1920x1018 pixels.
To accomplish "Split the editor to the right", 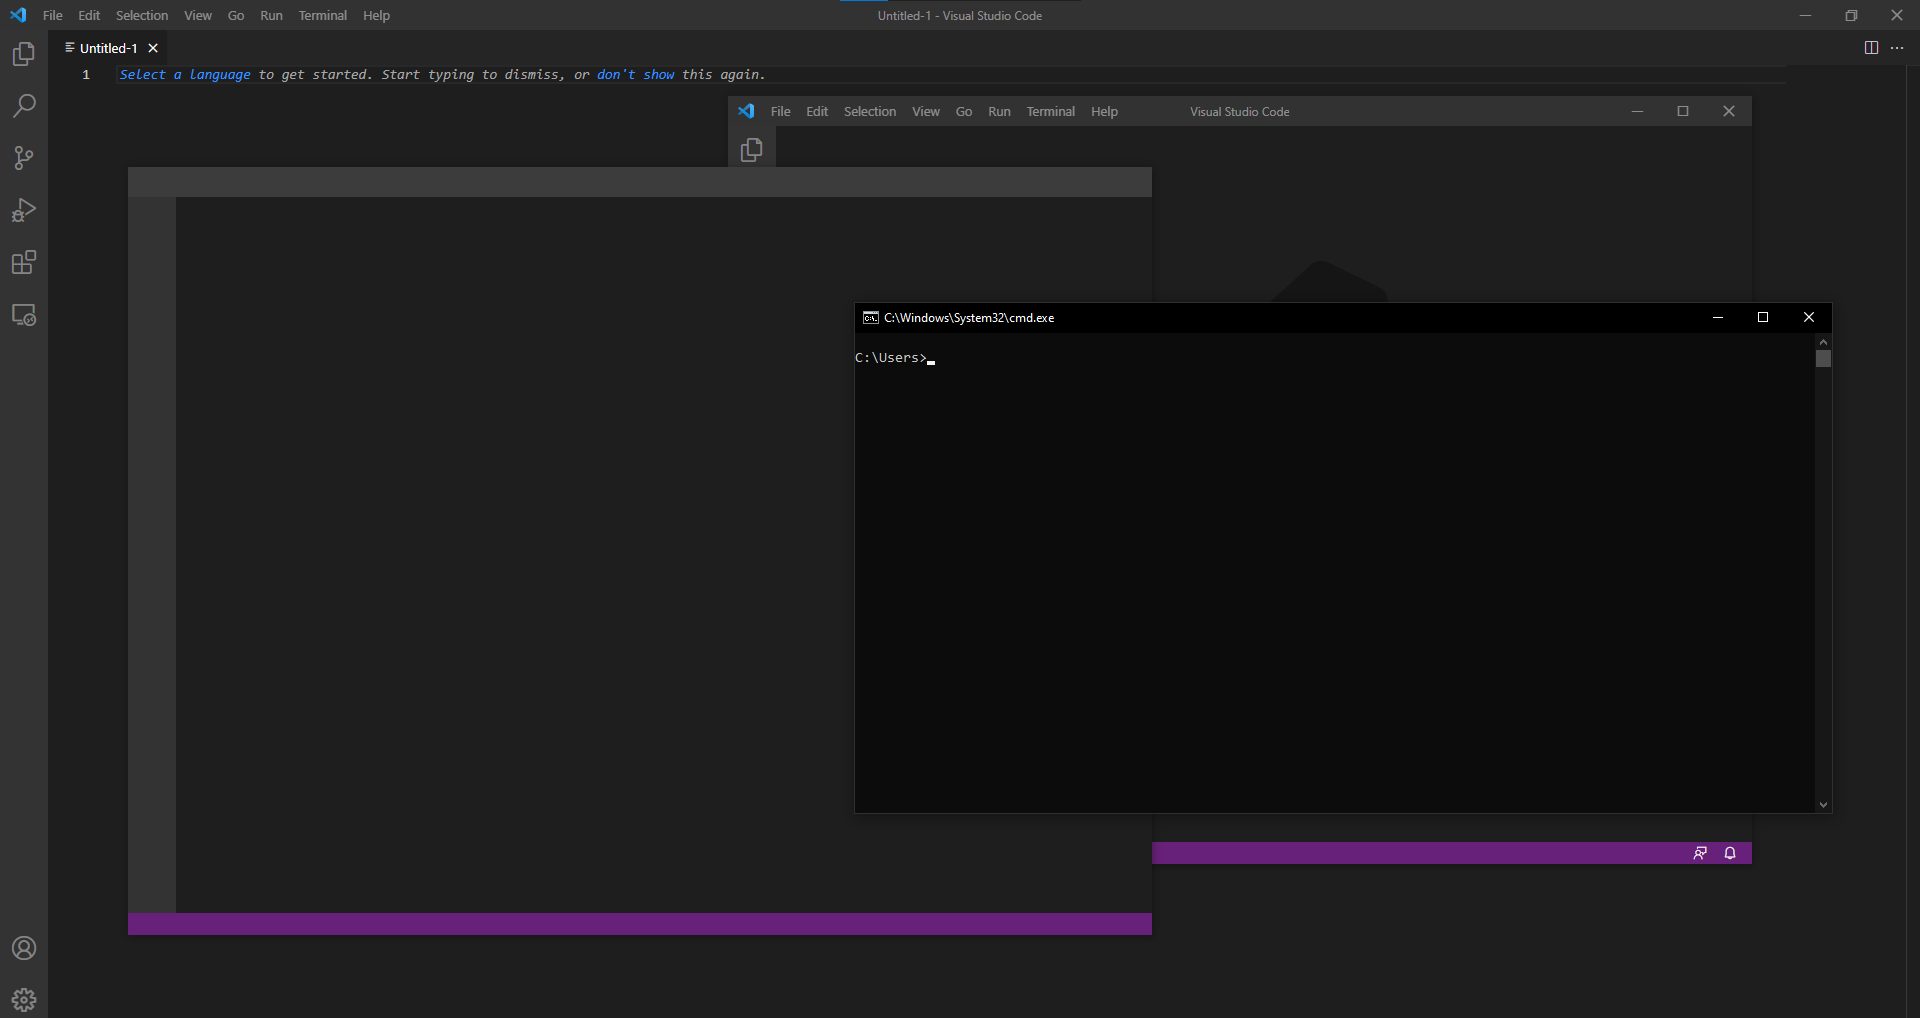I will 1871,48.
